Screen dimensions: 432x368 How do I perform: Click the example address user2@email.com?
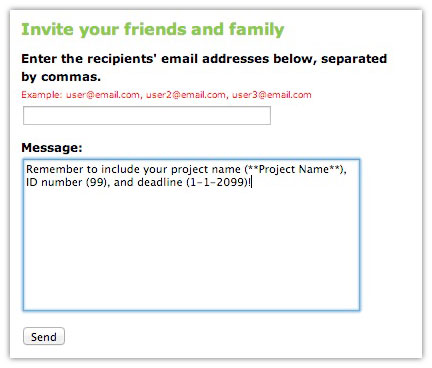click(x=186, y=95)
